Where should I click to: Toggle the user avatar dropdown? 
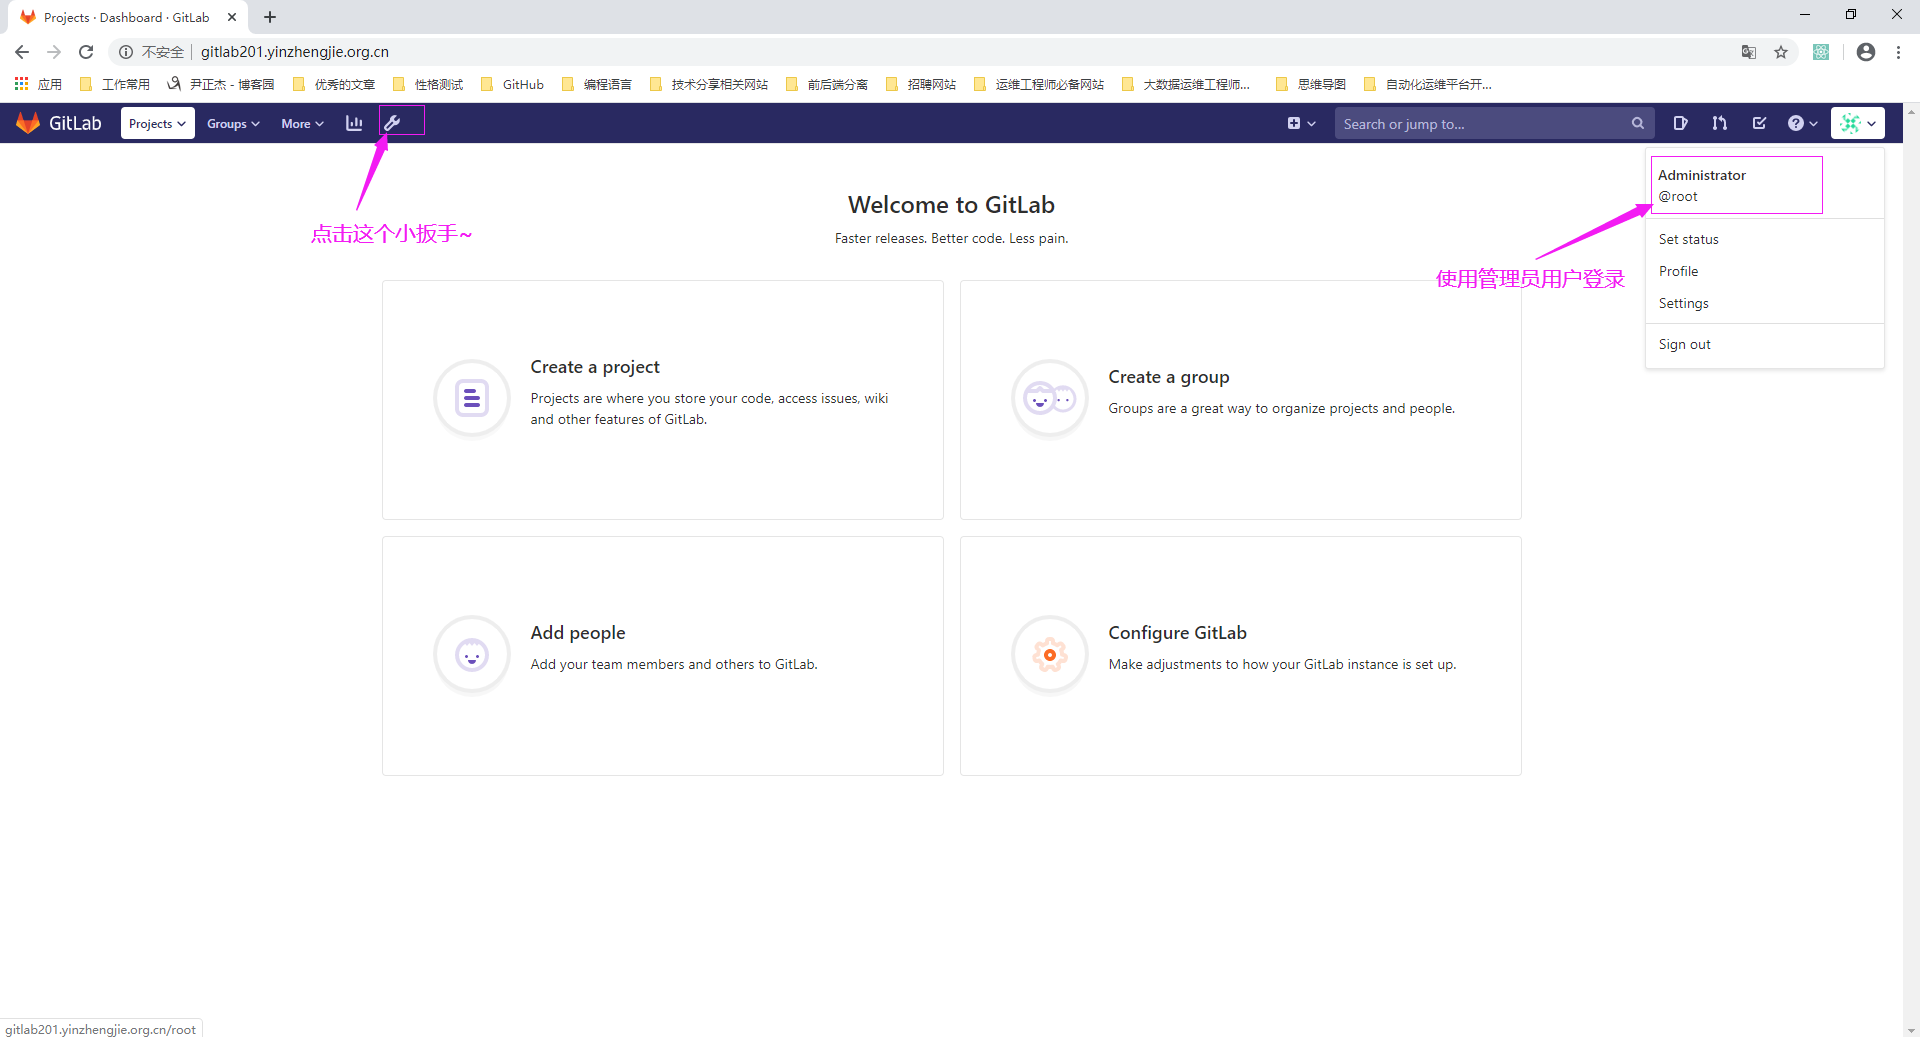click(x=1858, y=123)
